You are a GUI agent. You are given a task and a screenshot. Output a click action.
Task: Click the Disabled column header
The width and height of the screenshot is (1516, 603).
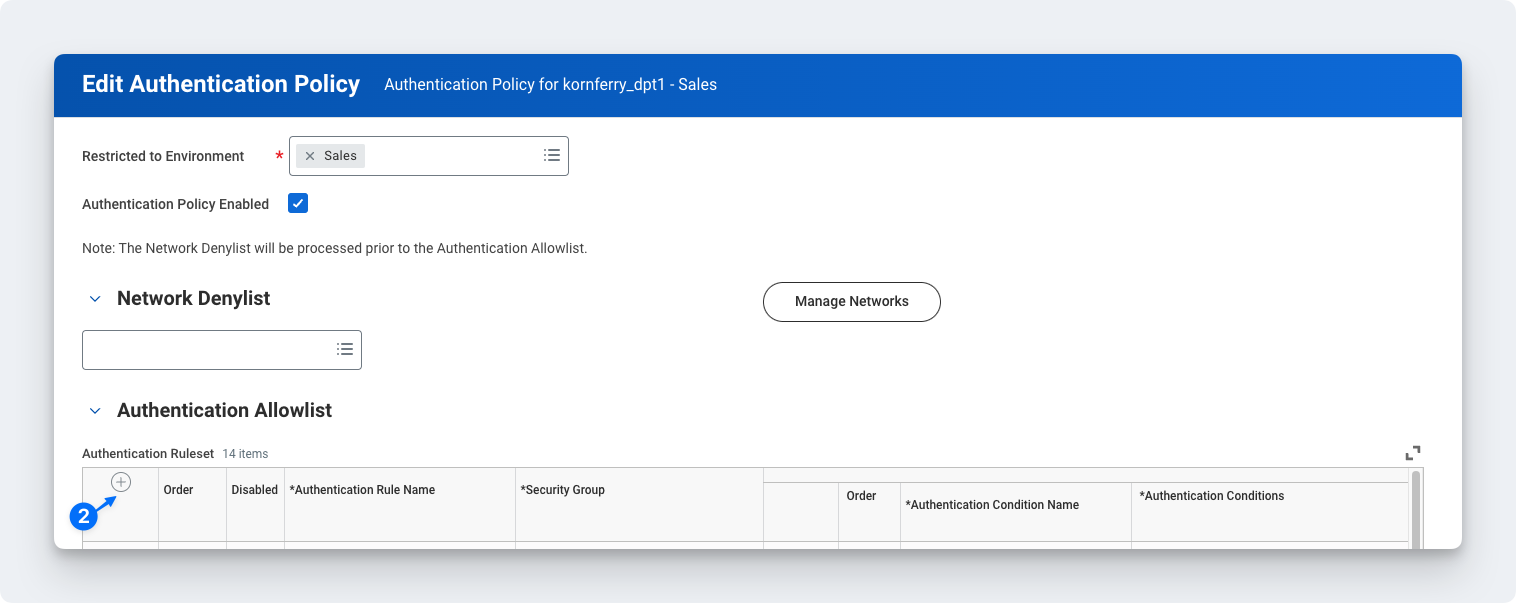click(254, 490)
